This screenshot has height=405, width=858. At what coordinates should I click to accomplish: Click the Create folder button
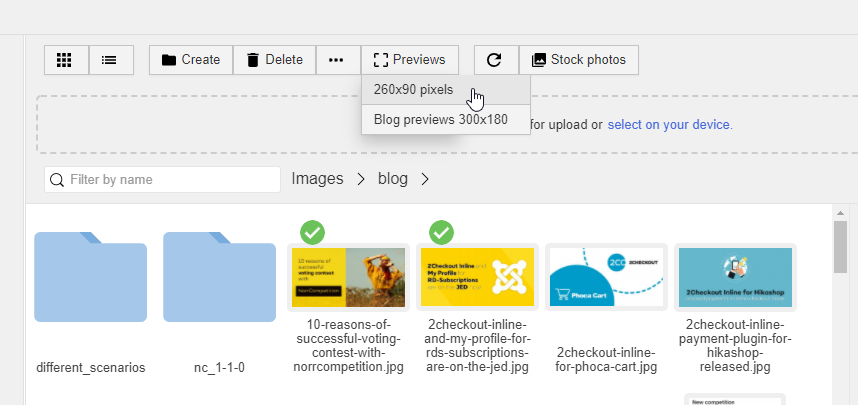coord(190,60)
